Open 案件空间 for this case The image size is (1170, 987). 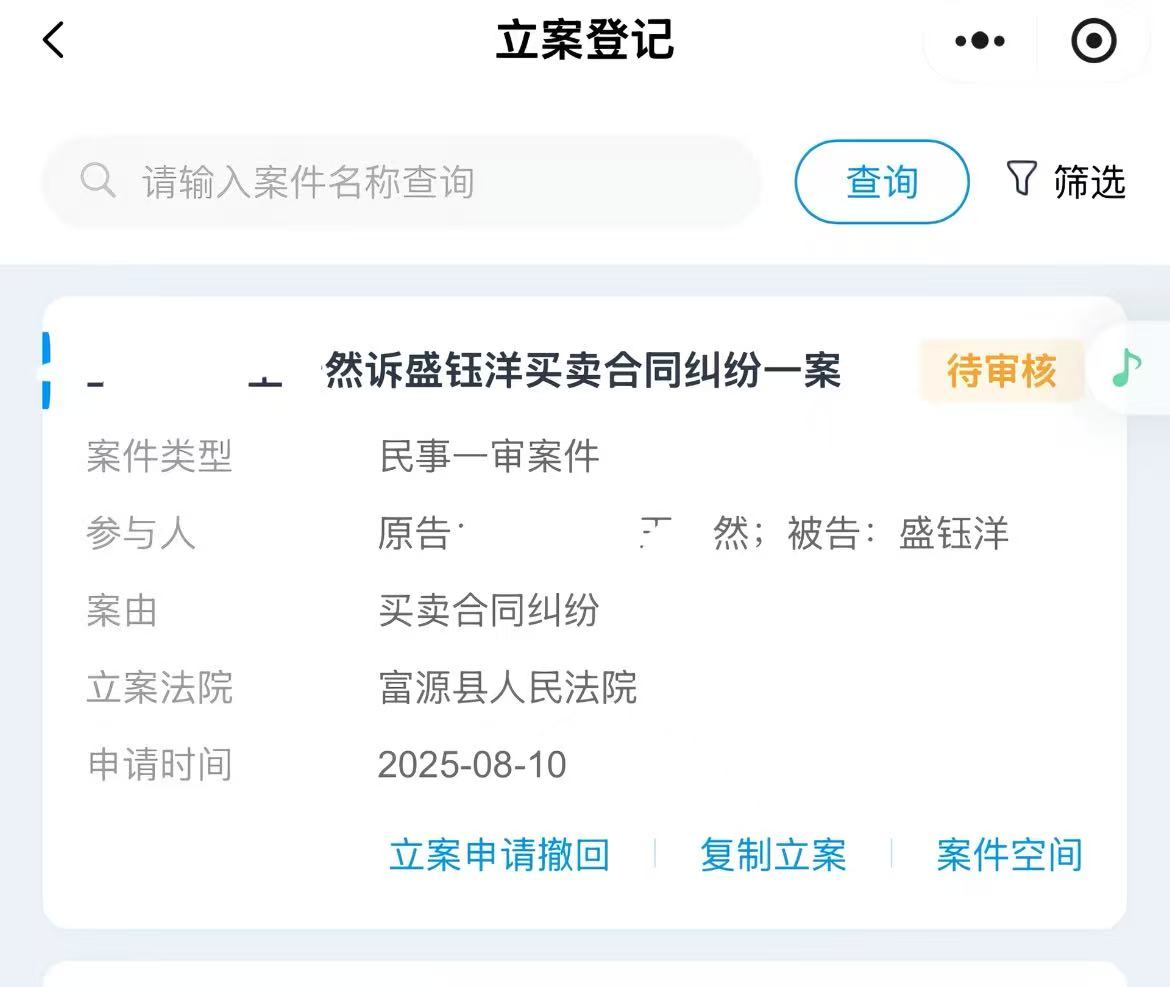pos(1009,855)
